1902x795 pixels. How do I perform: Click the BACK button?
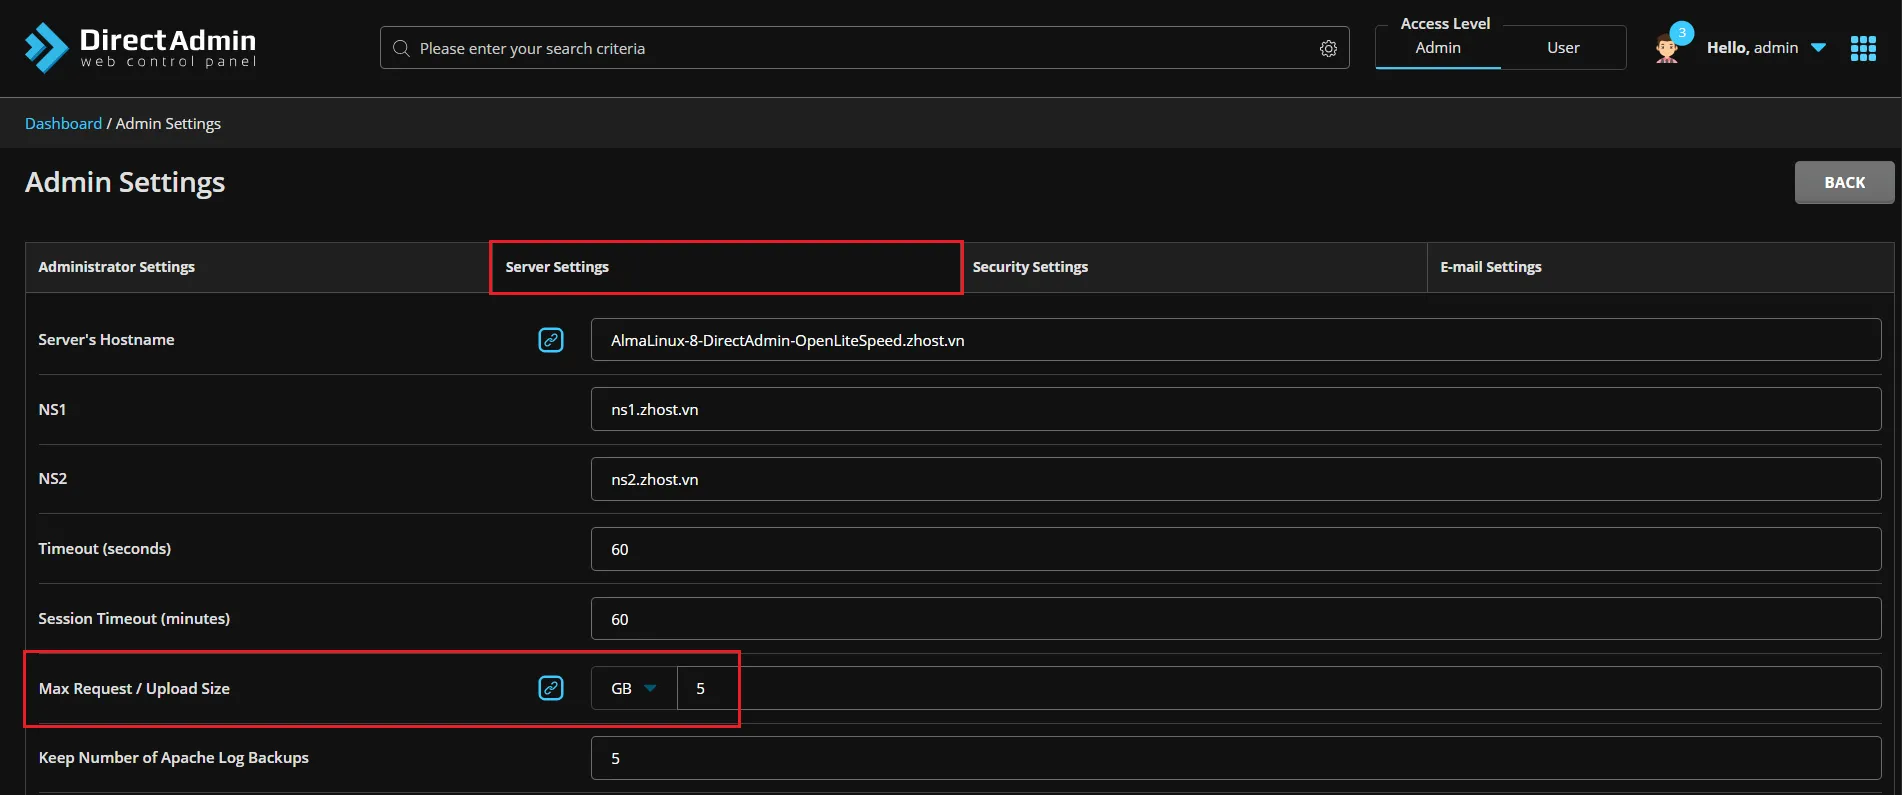pyautogui.click(x=1844, y=182)
